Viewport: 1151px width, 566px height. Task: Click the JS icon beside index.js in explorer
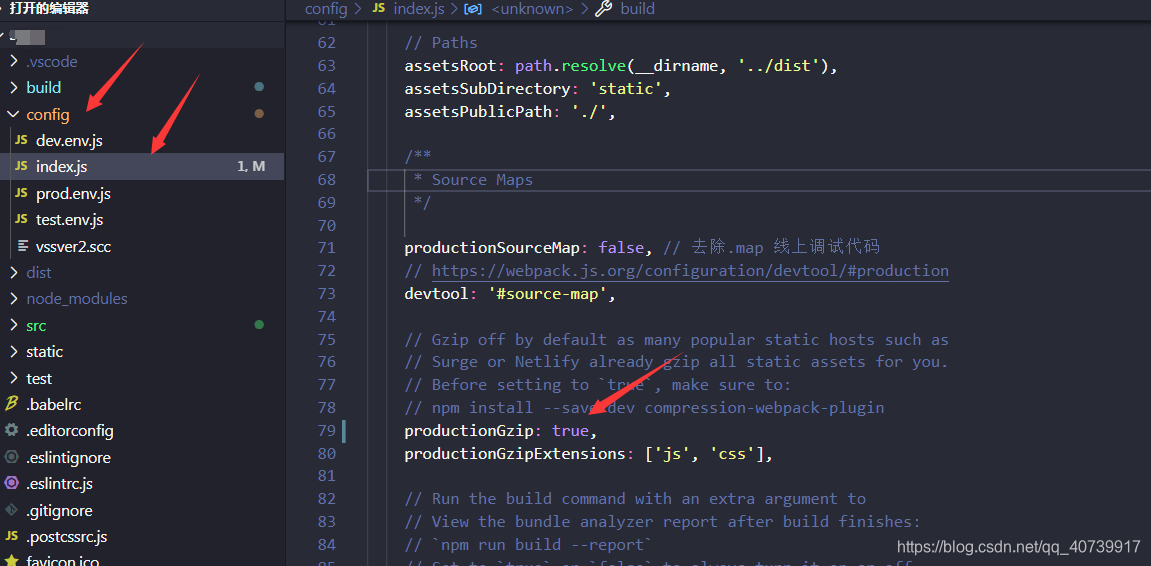22,167
